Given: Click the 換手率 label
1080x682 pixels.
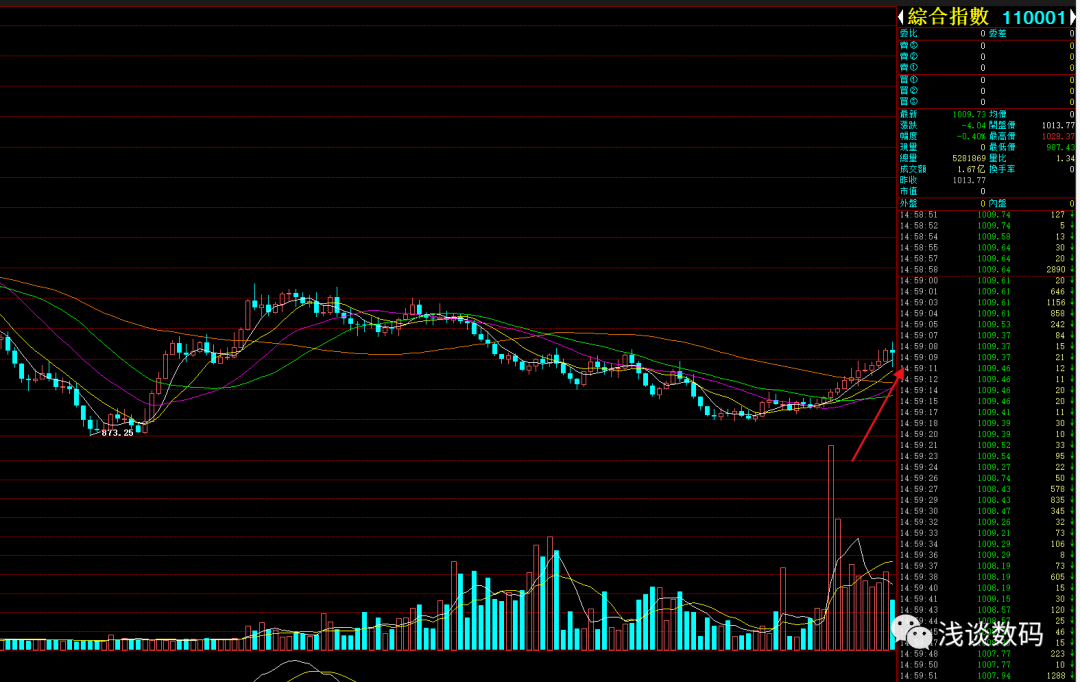Looking at the screenshot, I should coord(1002,169).
